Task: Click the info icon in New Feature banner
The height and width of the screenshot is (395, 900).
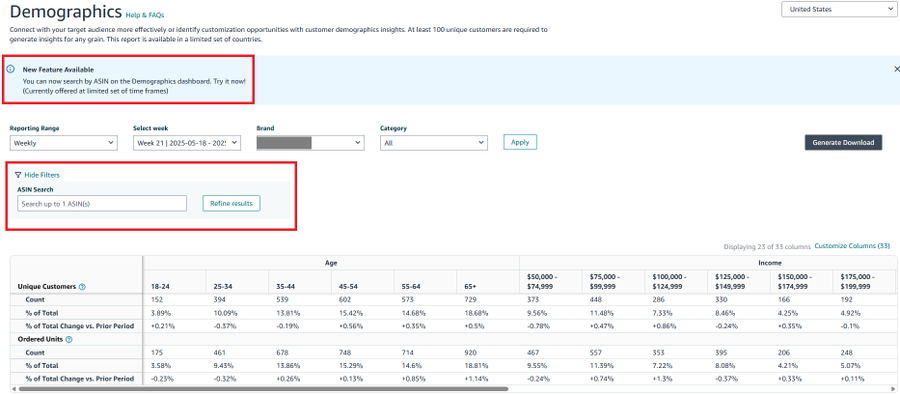Action: click(x=11, y=69)
